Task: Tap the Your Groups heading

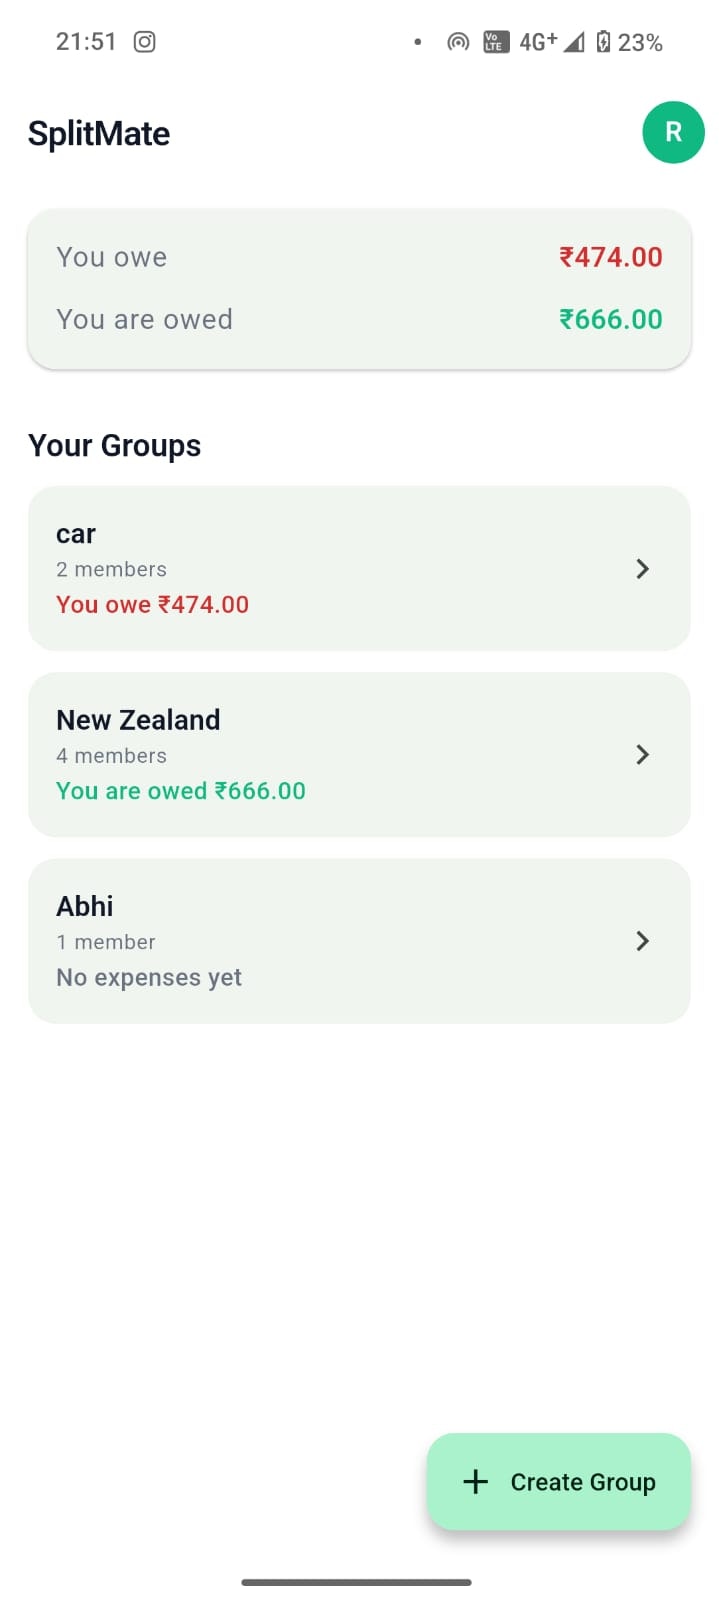Action: point(115,445)
